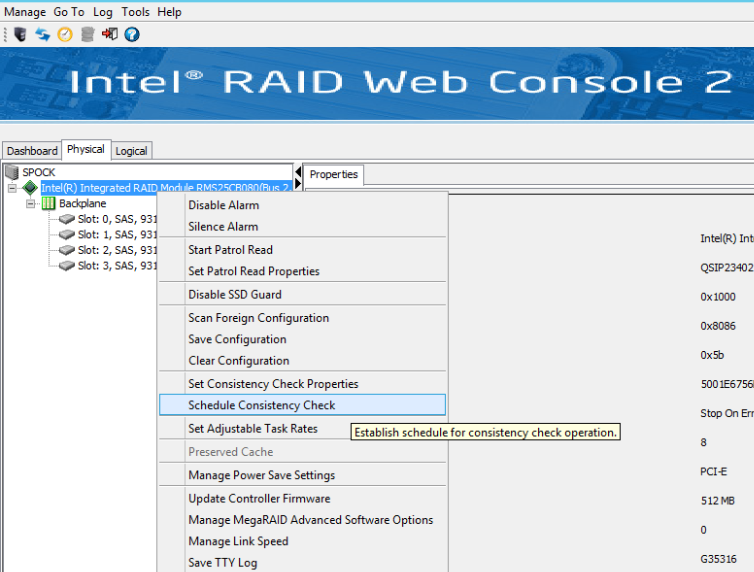This screenshot has height=572, width=754.
Task: Click the drive icon for Slot: 2
Action: 67,250
